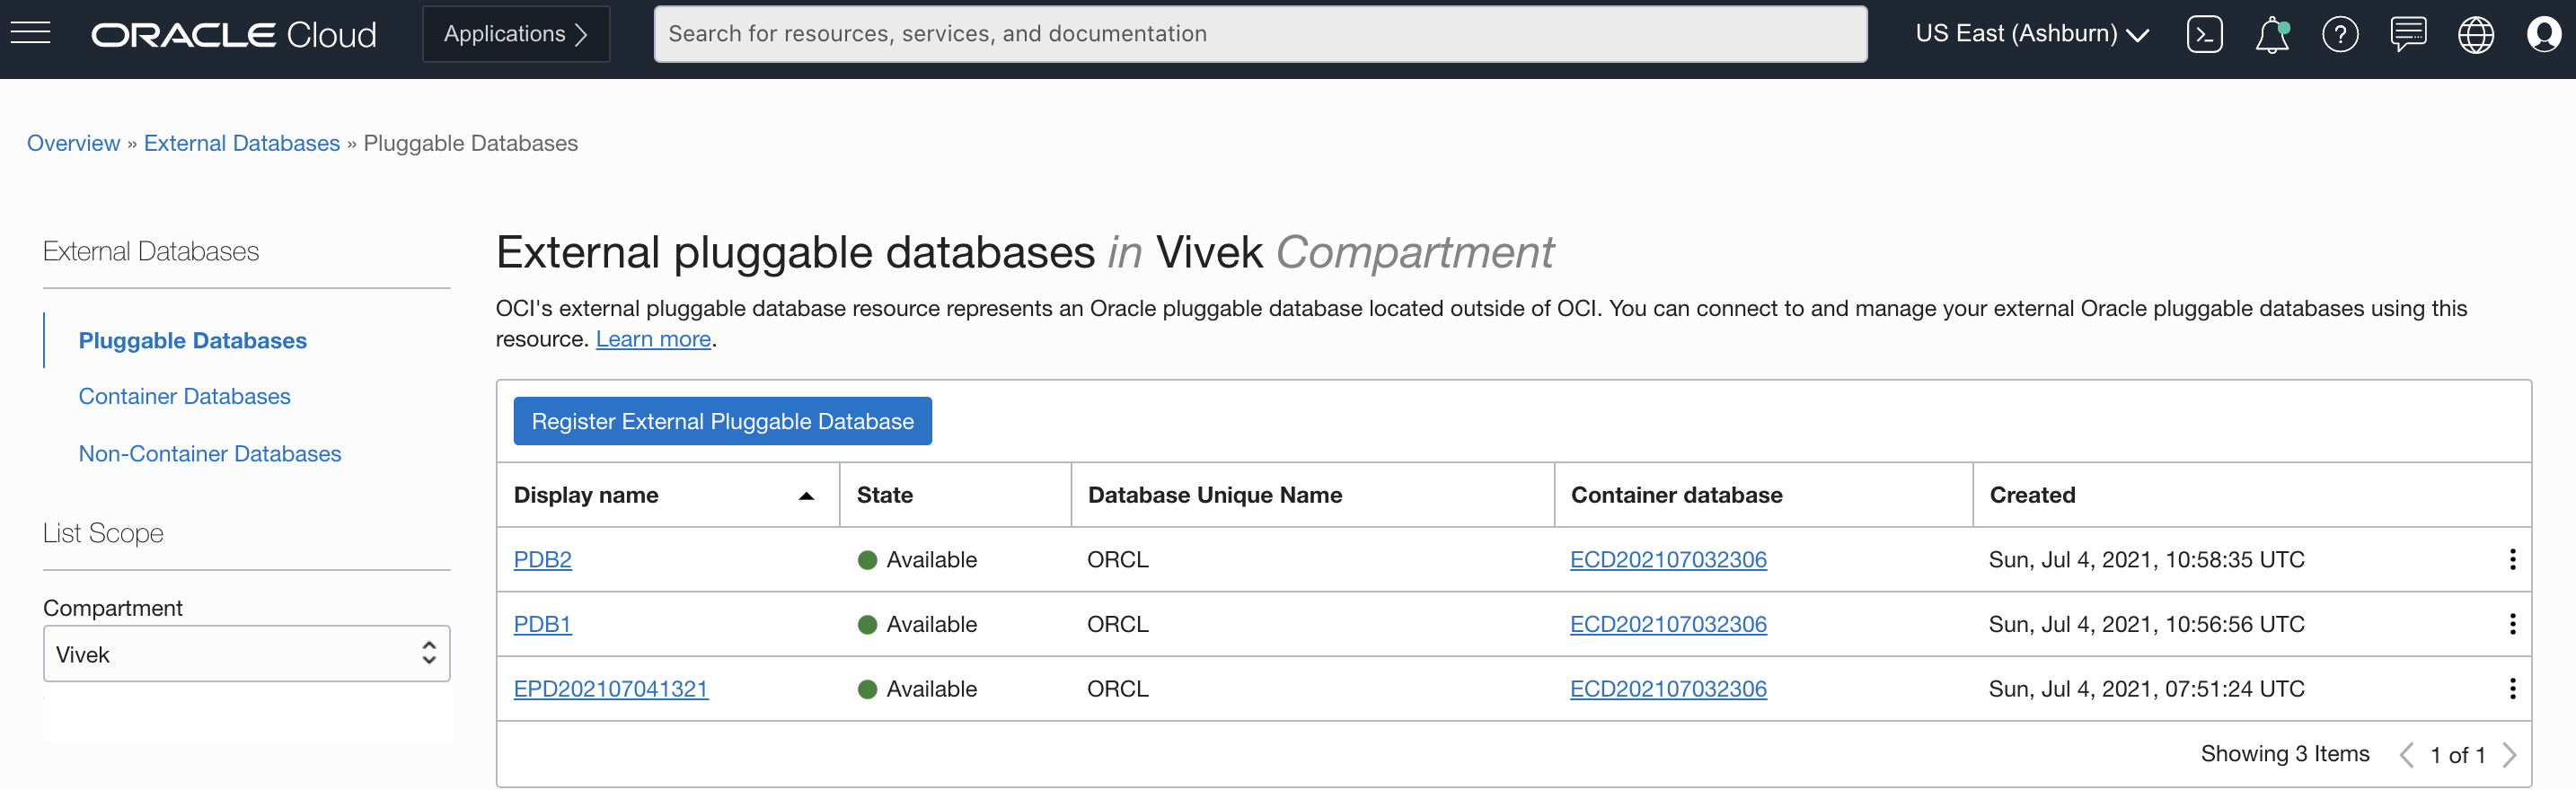The image size is (2576, 790).
Task: Click created date 10:58:35 UTC
Action: click(x=2146, y=559)
